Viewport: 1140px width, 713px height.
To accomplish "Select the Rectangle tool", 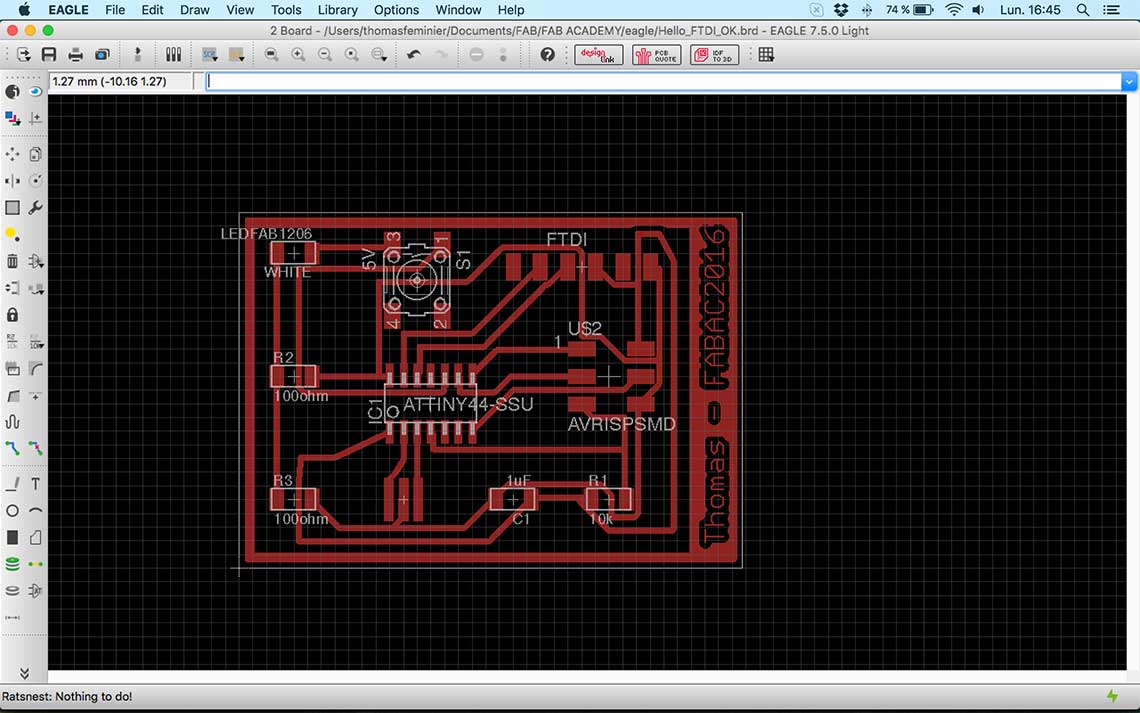I will [12, 537].
